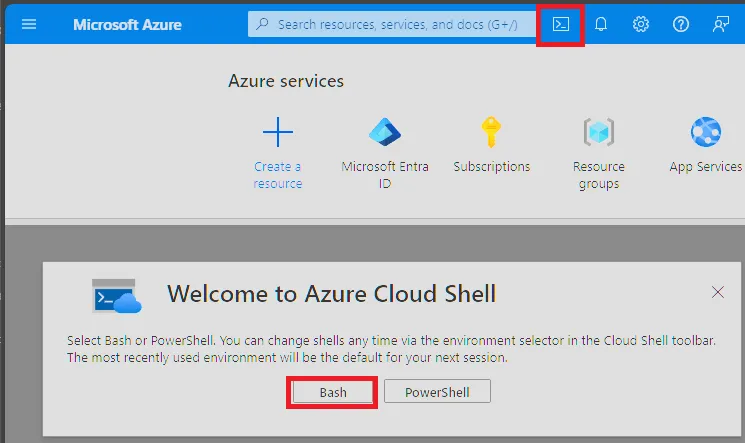Open the Resource groups cube icon
Viewport: 745px width, 443px height.
coord(598,131)
